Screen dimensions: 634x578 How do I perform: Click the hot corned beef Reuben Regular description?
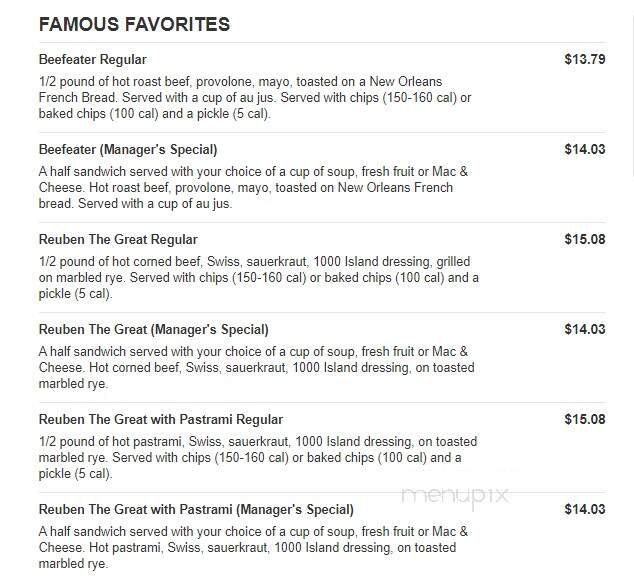pyautogui.click(x=259, y=278)
